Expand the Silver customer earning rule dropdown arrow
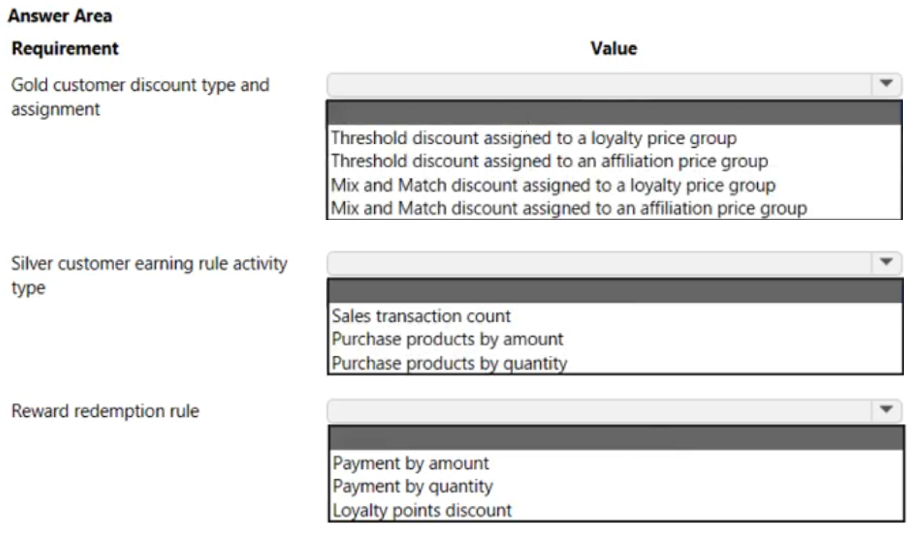 pyautogui.click(x=886, y=262)
